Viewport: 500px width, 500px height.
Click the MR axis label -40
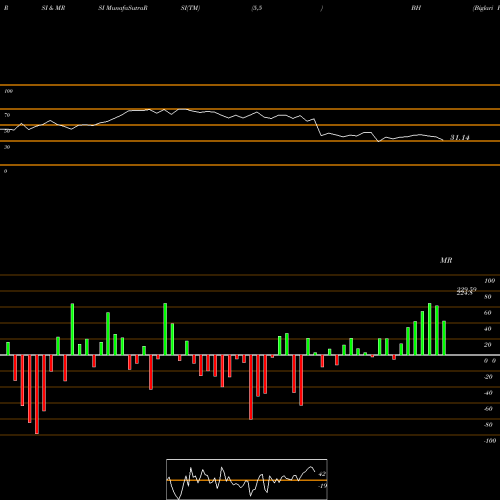[488, 393]
